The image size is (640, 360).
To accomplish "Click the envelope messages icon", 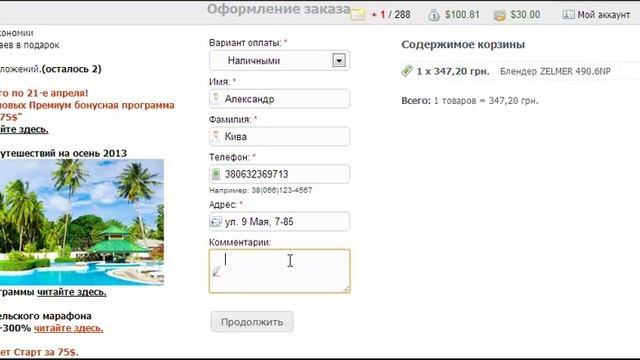I will click(x=358, y=15).
